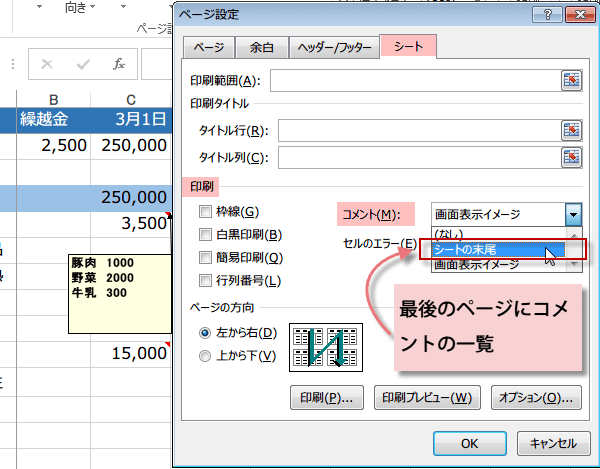Toggle the 白黒印刷 checkbox
This screenshot has width=600, height=469.
pos(206,235)
